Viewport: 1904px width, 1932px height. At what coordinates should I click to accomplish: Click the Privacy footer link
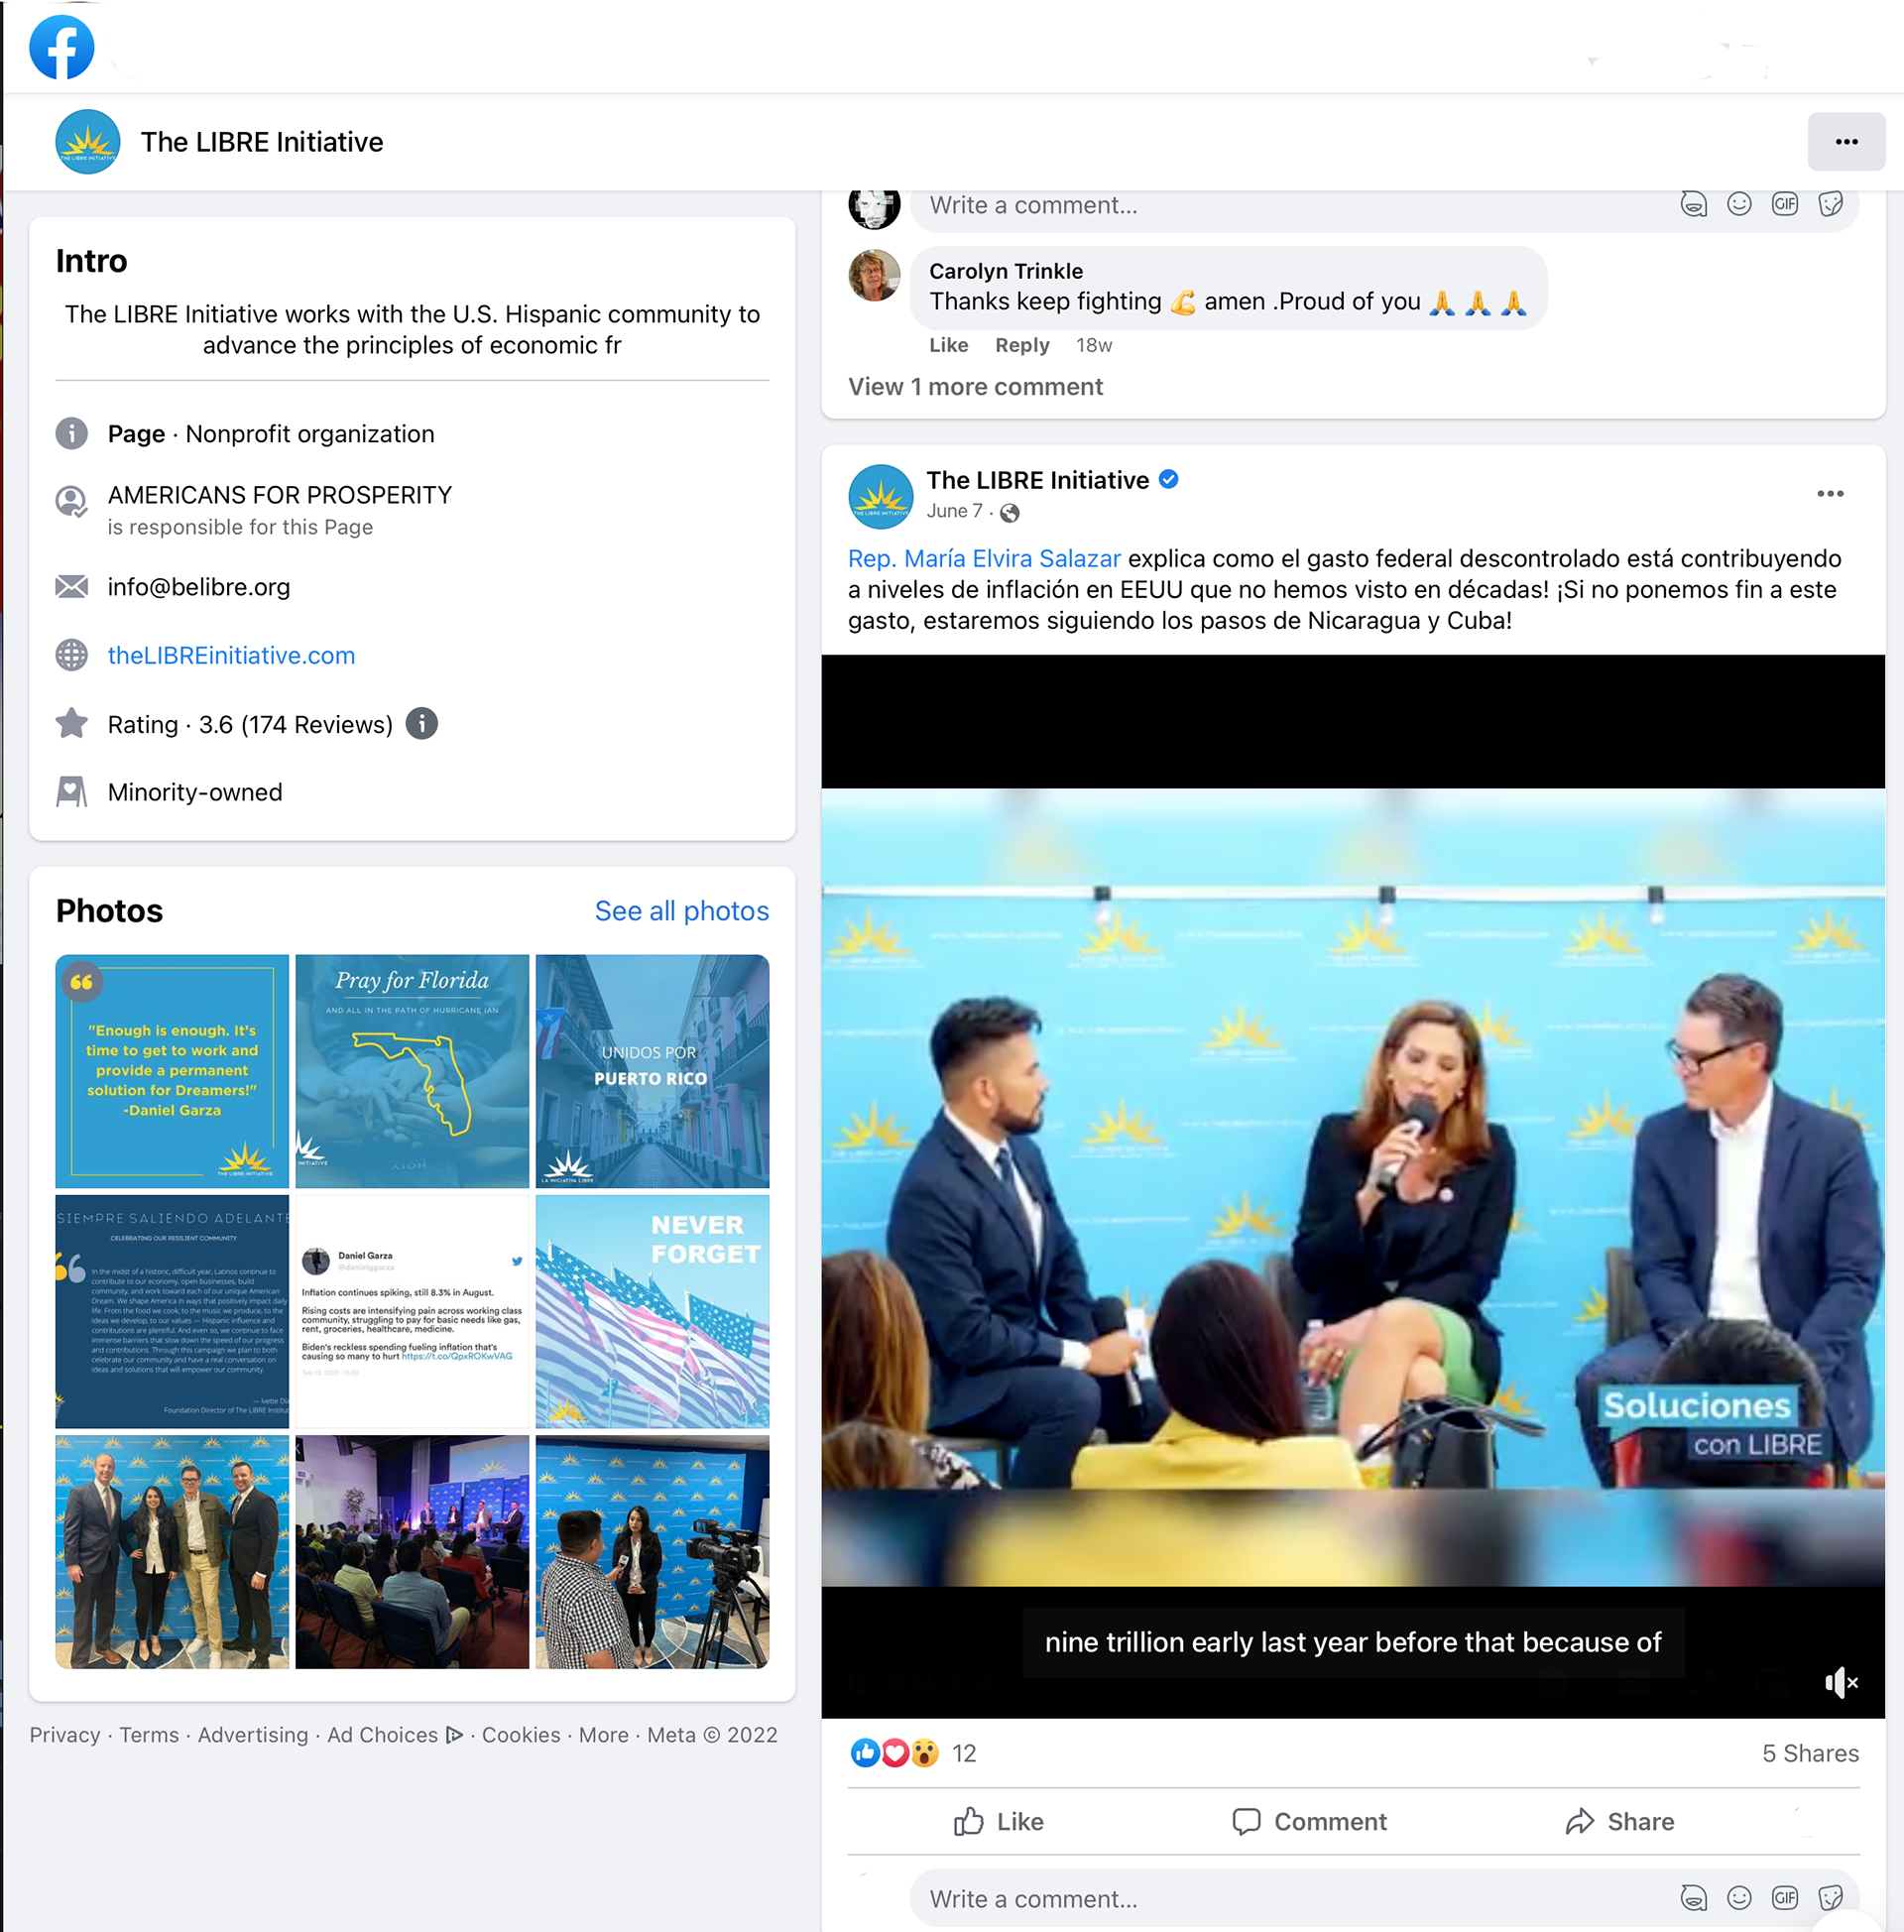point(65,1735)
